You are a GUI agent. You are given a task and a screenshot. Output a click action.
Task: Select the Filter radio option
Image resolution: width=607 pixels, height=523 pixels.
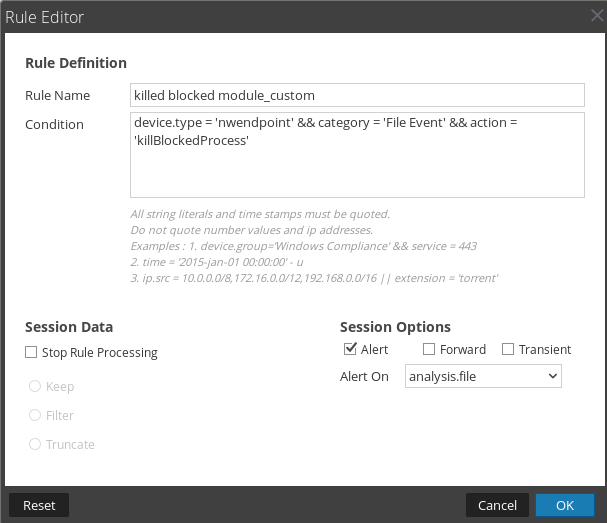click(35, 415)
